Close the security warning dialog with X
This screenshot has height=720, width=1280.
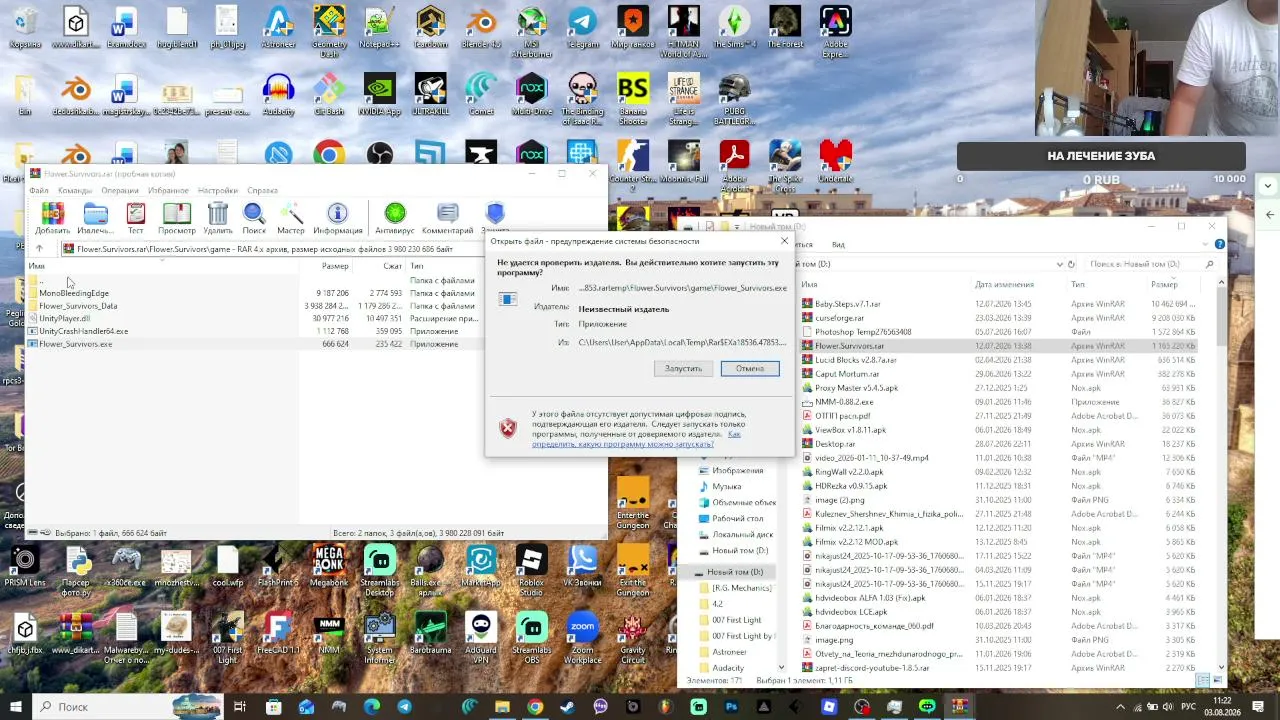point(784,241)
